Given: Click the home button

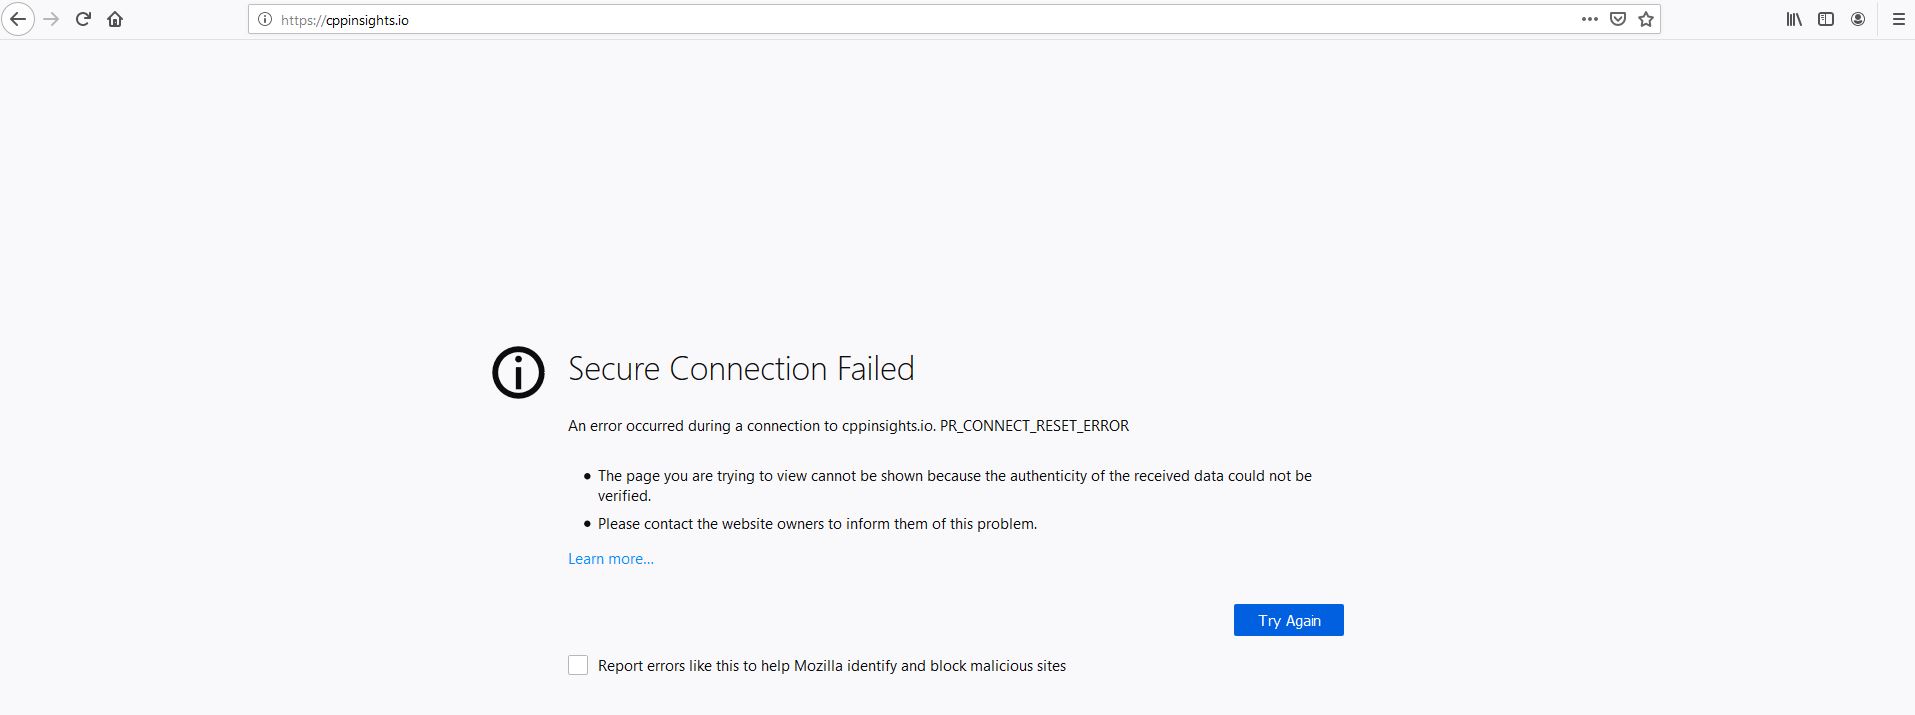Looking at the screenshot, I should point(114,18).
